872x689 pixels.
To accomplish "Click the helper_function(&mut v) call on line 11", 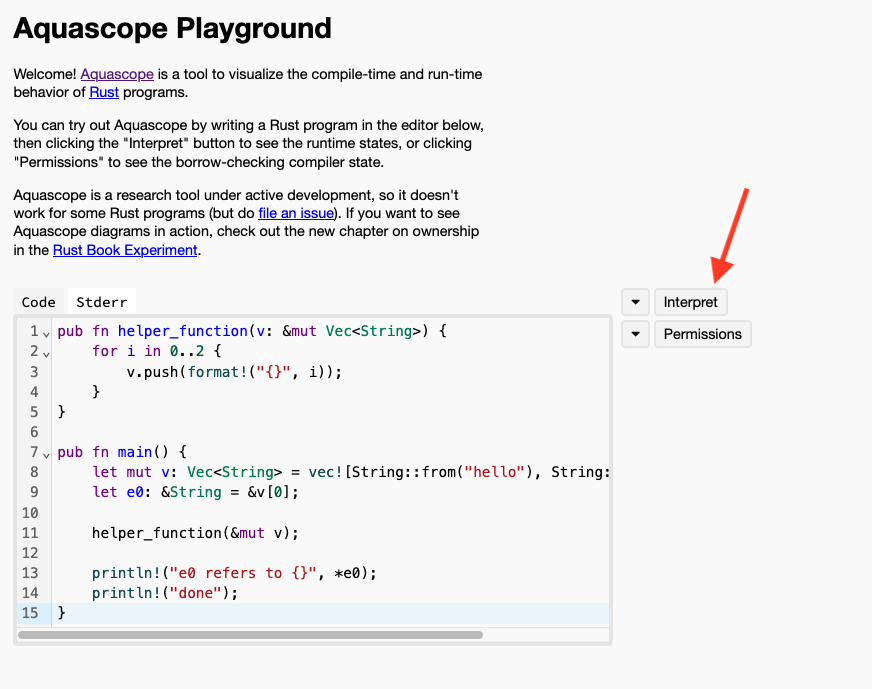I will (195, 533).
